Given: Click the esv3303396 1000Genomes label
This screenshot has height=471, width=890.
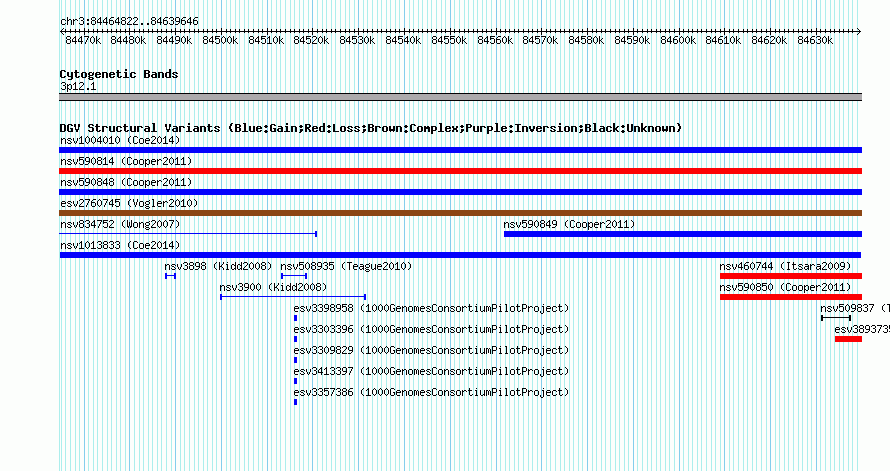Looking at the screenshot, I should pos(431,329).
